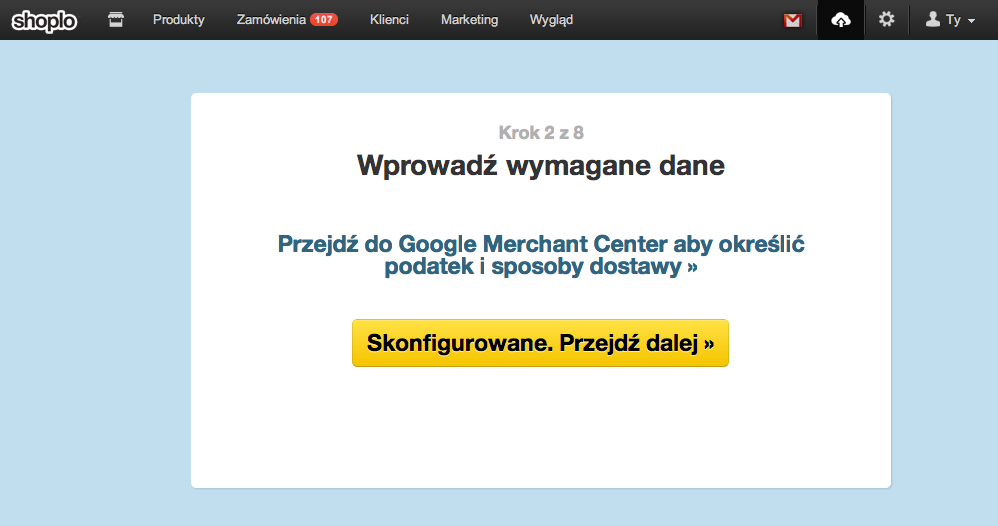Open the Wygląd menu
The width and height of the screenshot is (998, 526).
coord(551,20)
